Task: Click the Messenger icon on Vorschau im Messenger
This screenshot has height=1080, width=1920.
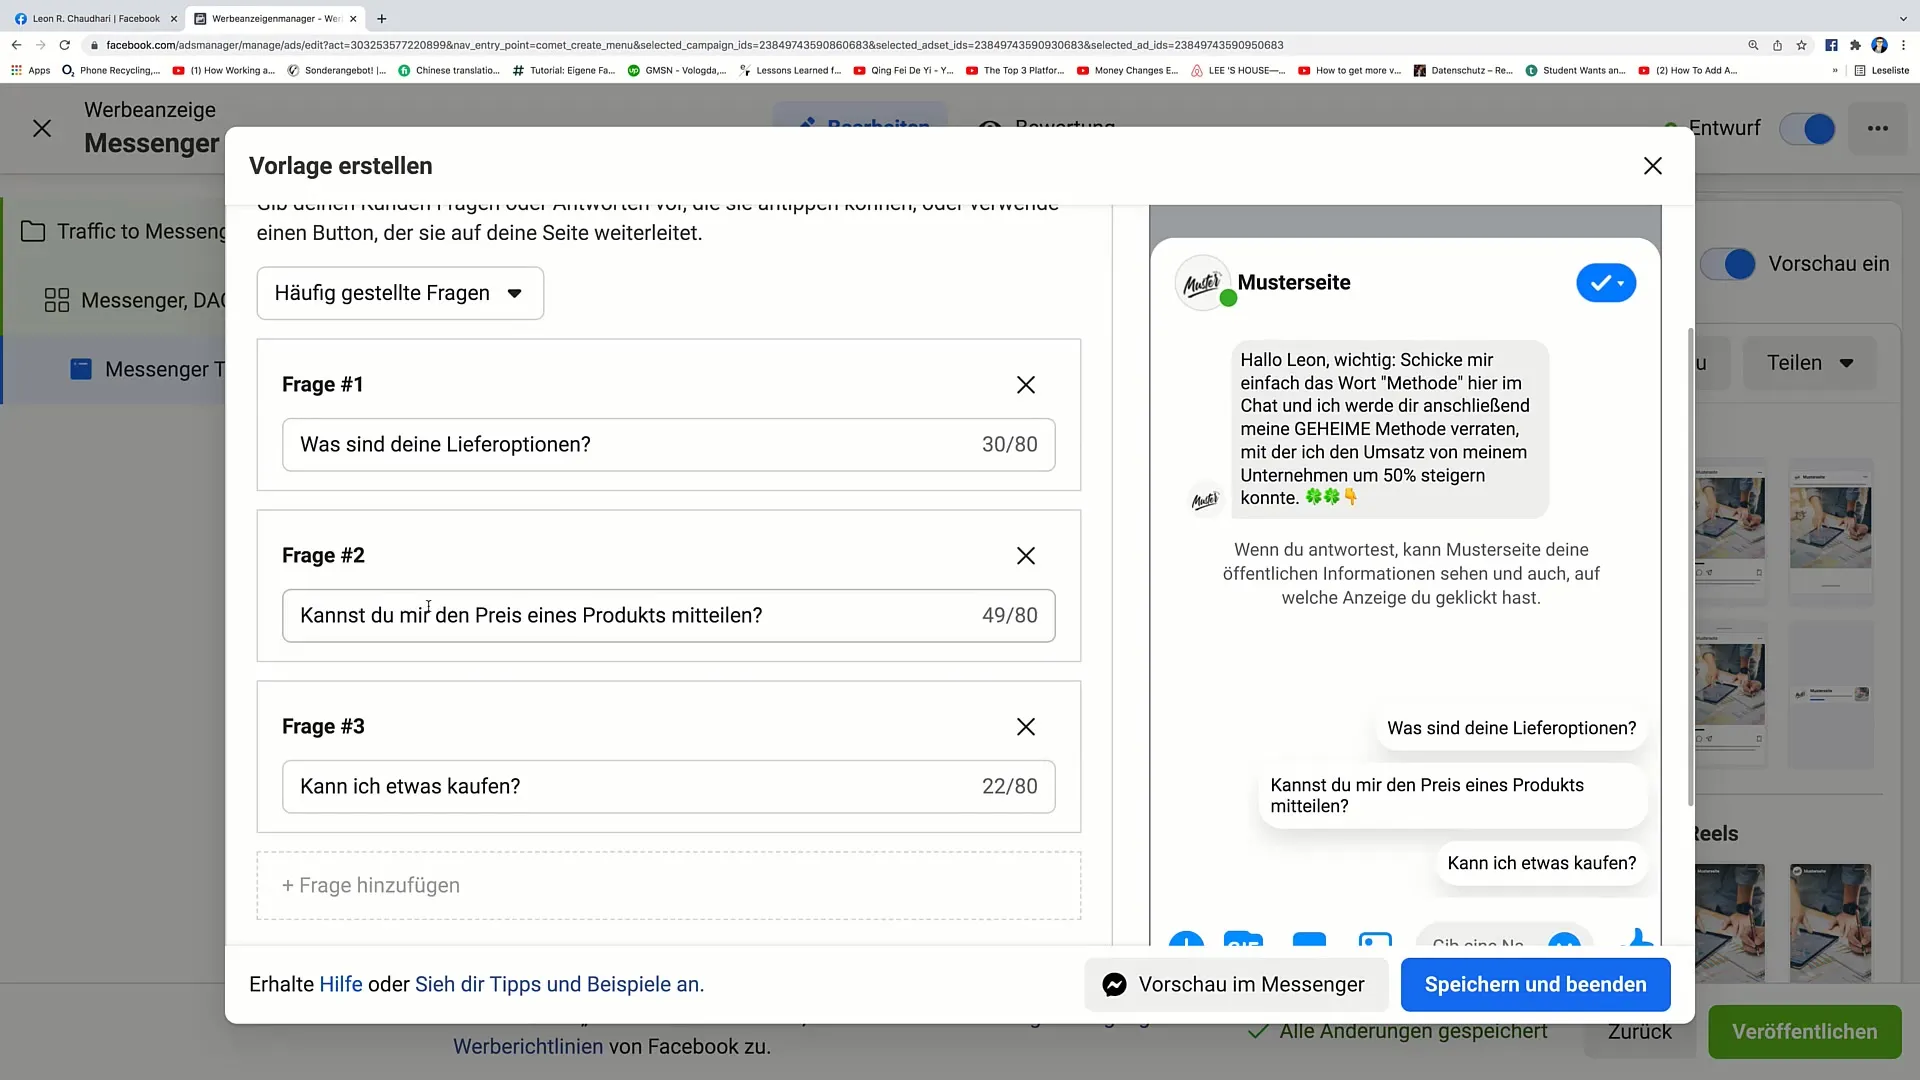Action: click(1114, 985)
